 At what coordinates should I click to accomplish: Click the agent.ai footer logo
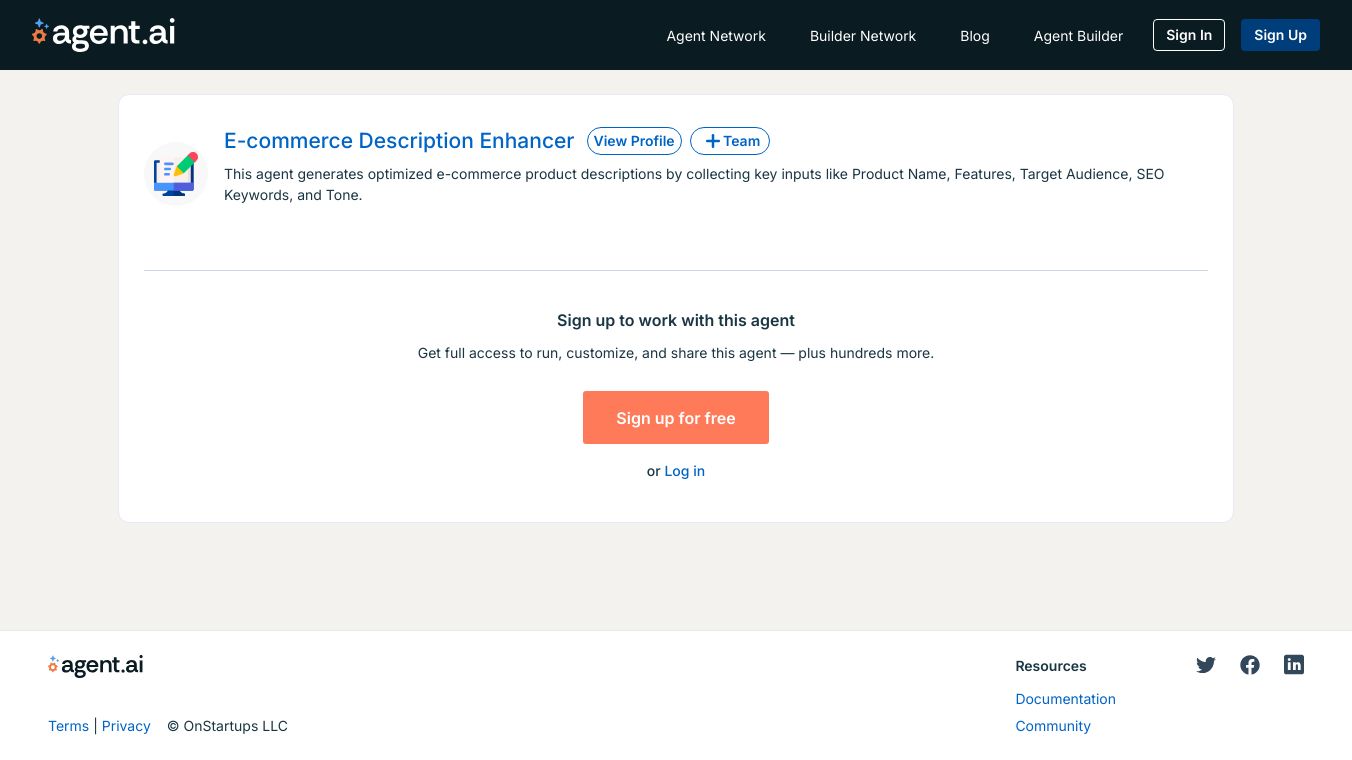pos(96,665)
